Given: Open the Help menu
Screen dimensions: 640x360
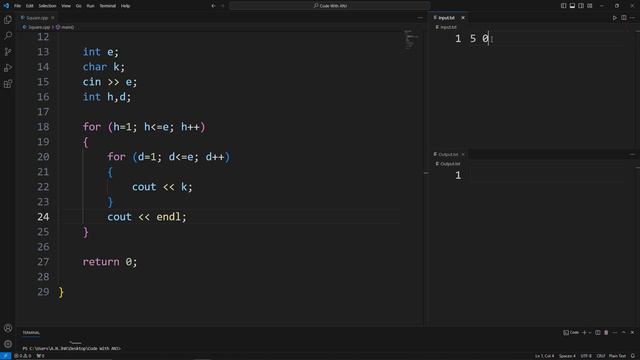Looking at the screenshot, I should [x=125, y=6].
